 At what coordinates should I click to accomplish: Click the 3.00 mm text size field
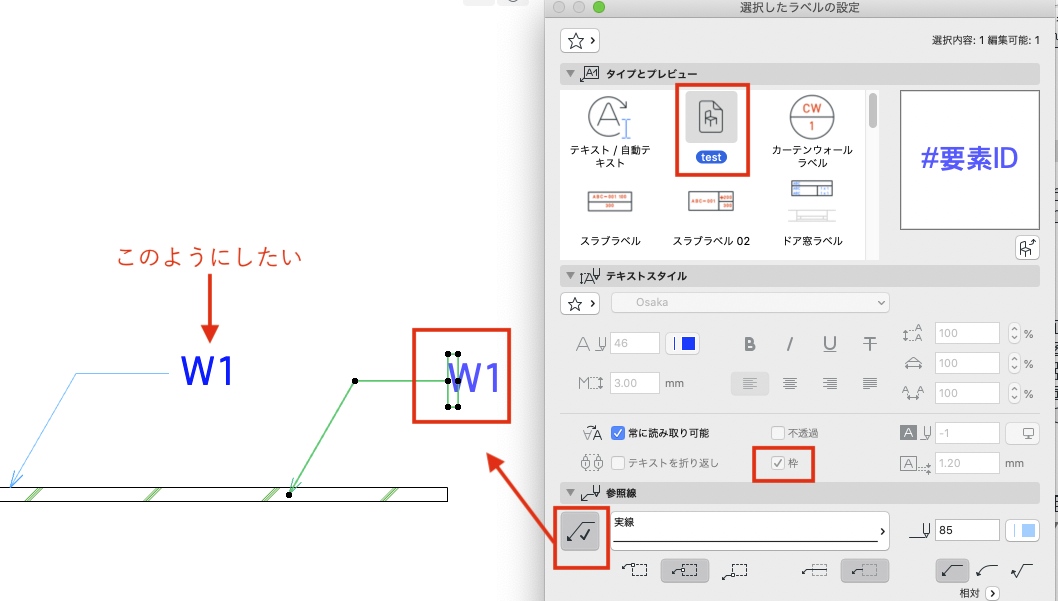coord(634,383)
